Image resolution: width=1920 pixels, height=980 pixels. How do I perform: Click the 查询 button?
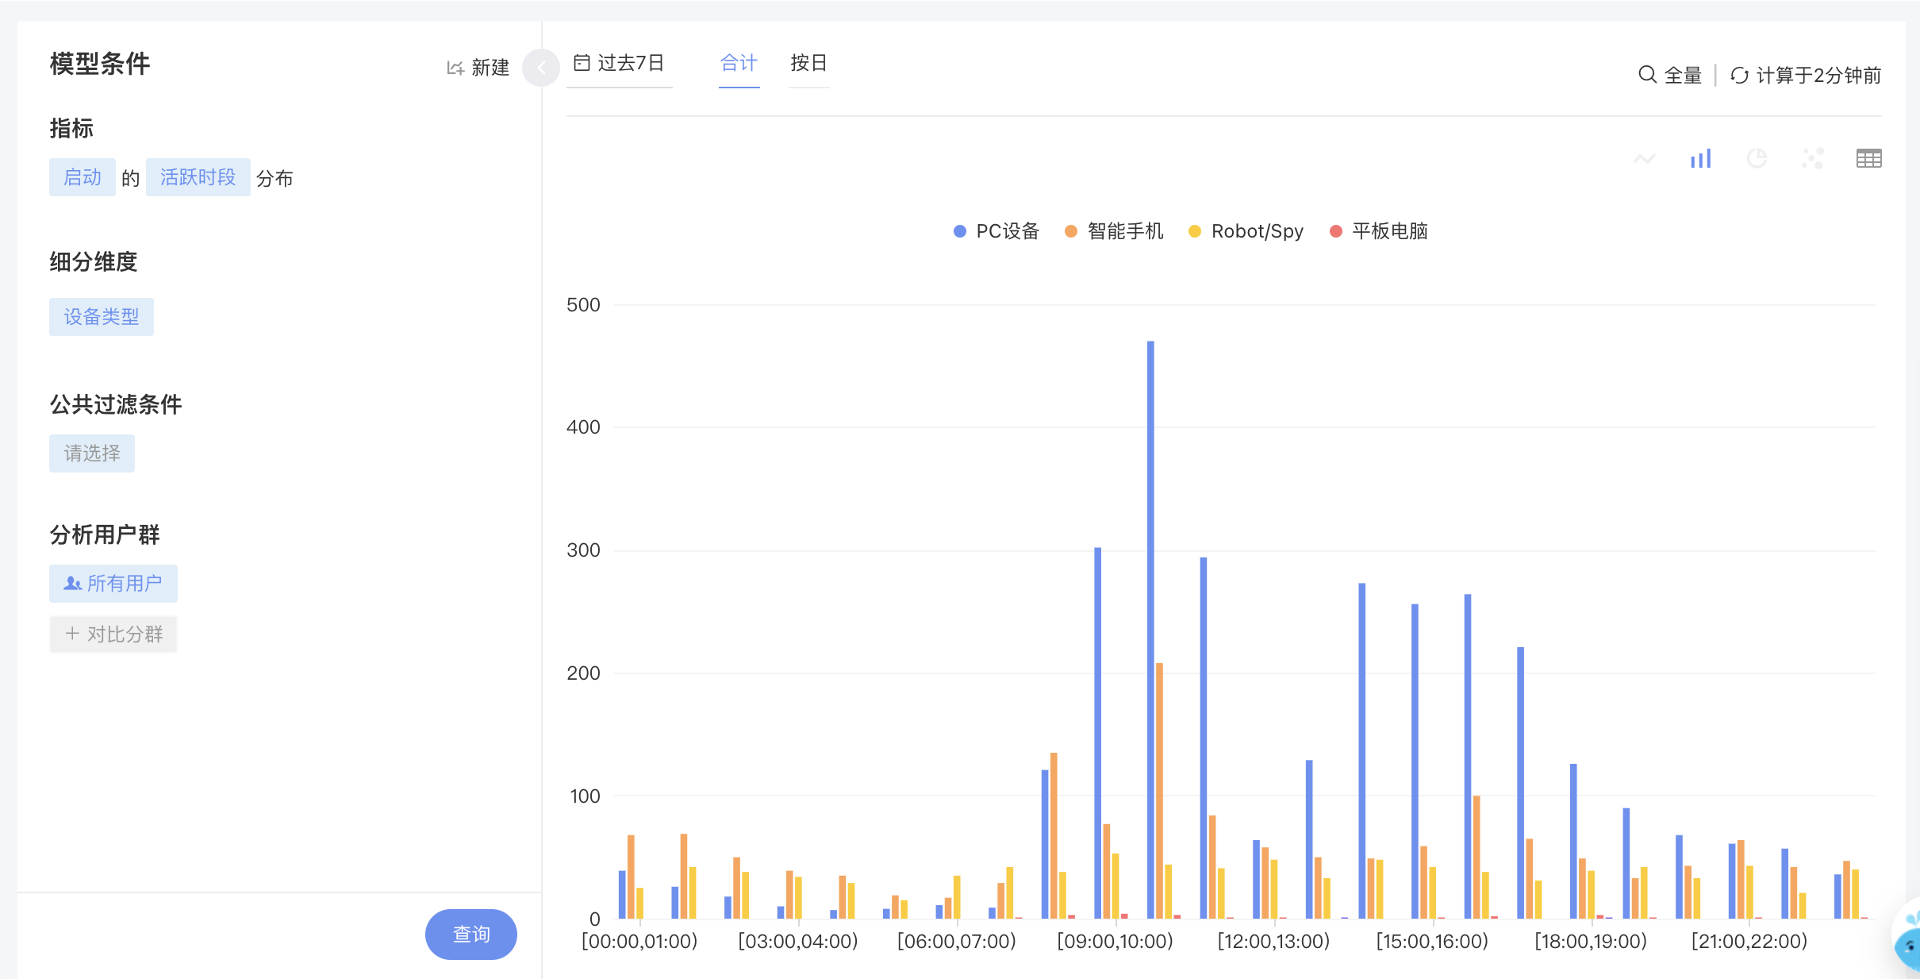[x=471, y=934]
